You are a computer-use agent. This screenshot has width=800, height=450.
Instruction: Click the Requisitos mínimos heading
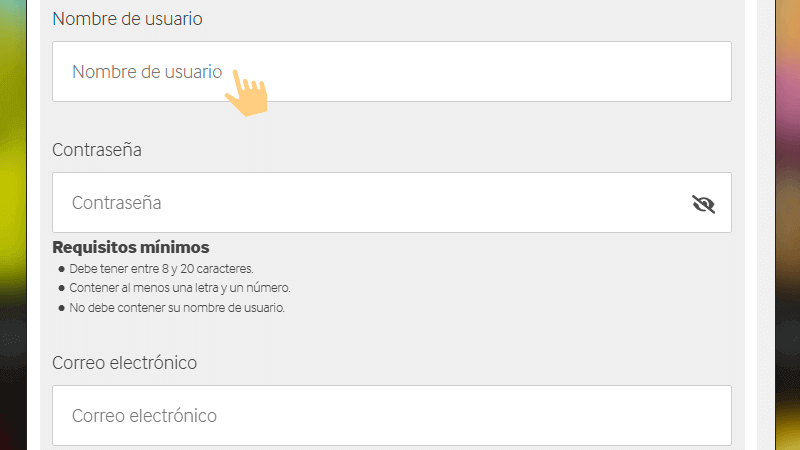(x=130, y=247)
